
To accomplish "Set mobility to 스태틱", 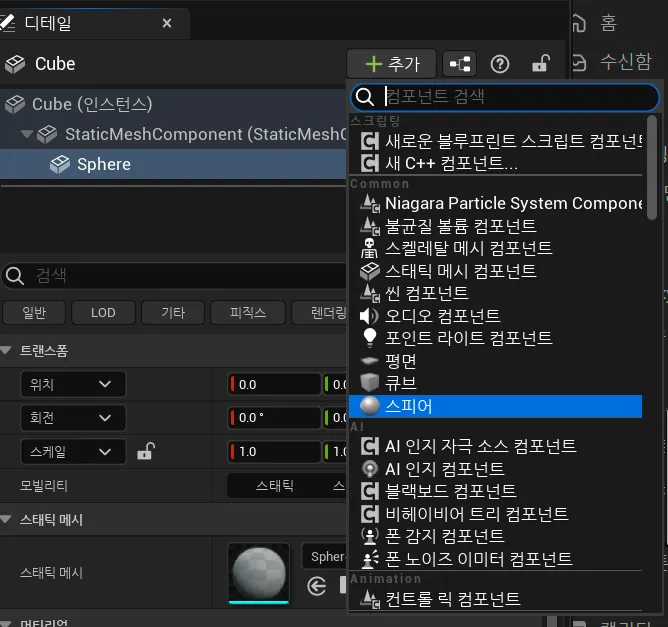I will 275,486.
